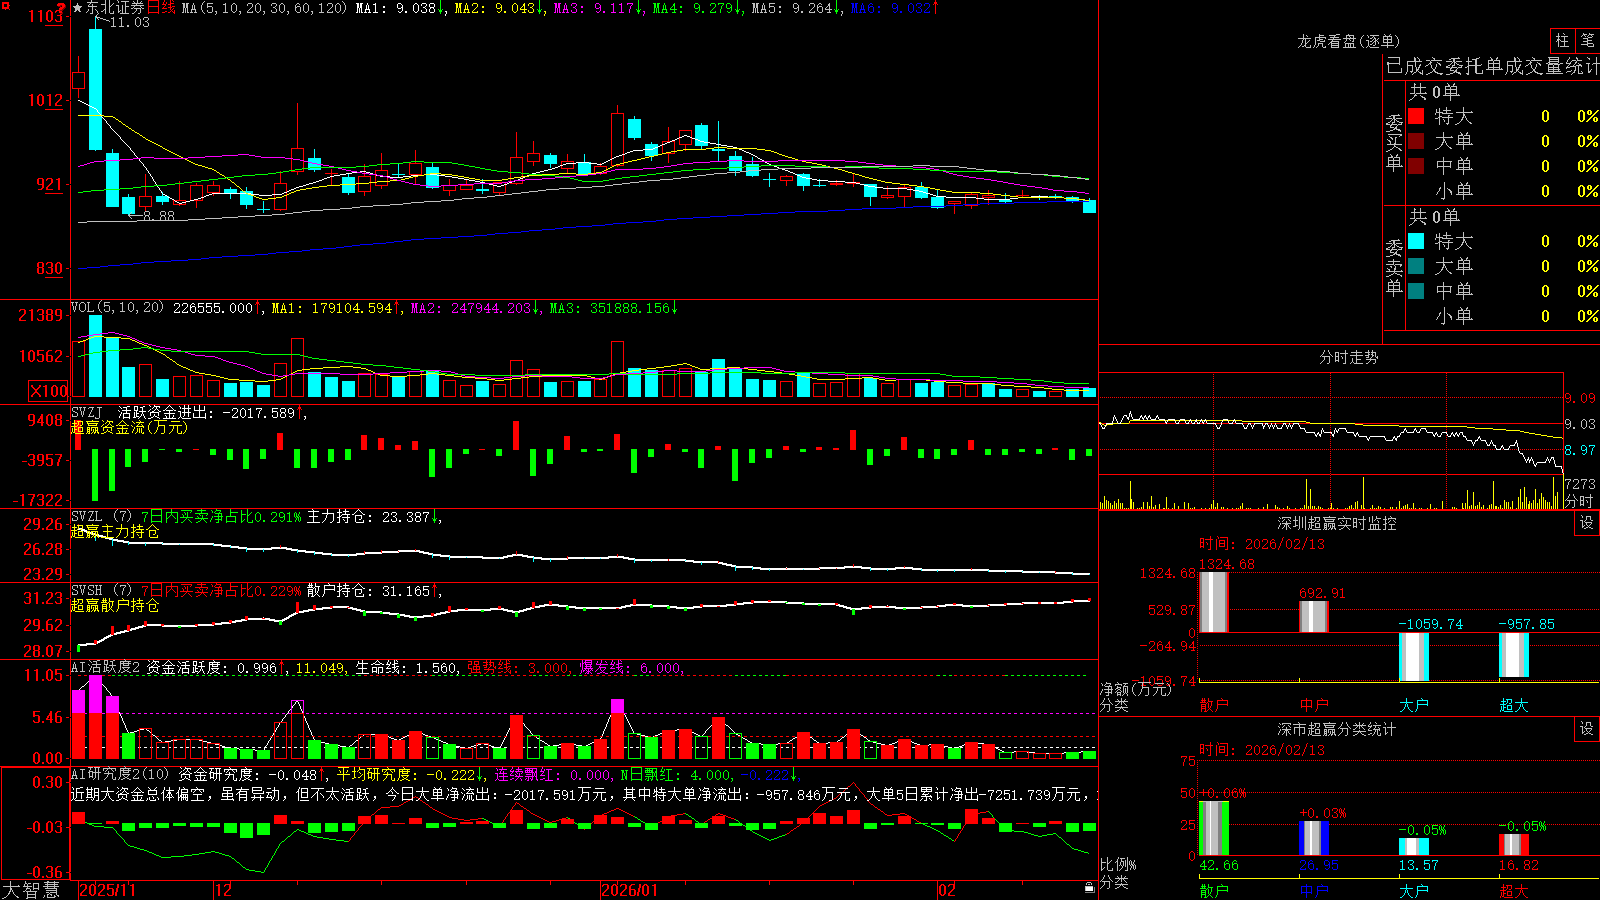Screen dimensions: 1600x900
Task: Click the lock icon on the timeline
Action: [x=1089, y=888]
